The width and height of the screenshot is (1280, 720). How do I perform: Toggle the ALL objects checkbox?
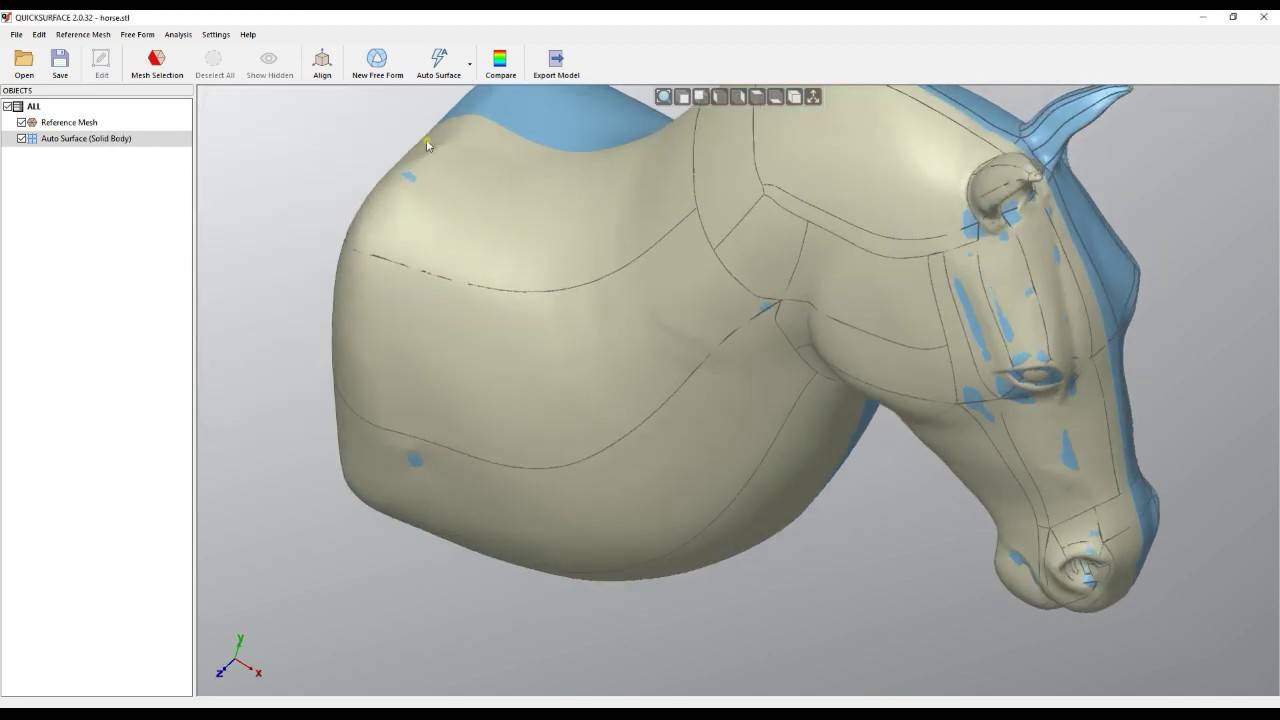(x=7, y=106)
